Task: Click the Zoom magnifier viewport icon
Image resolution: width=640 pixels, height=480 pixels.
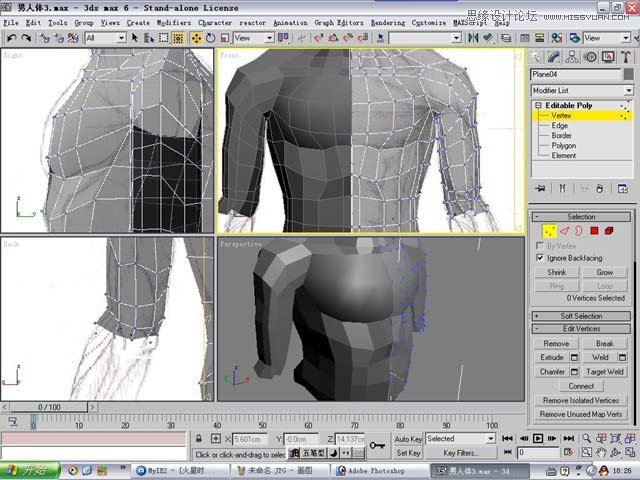Action: pyautogui.click(x=587, y=438)
